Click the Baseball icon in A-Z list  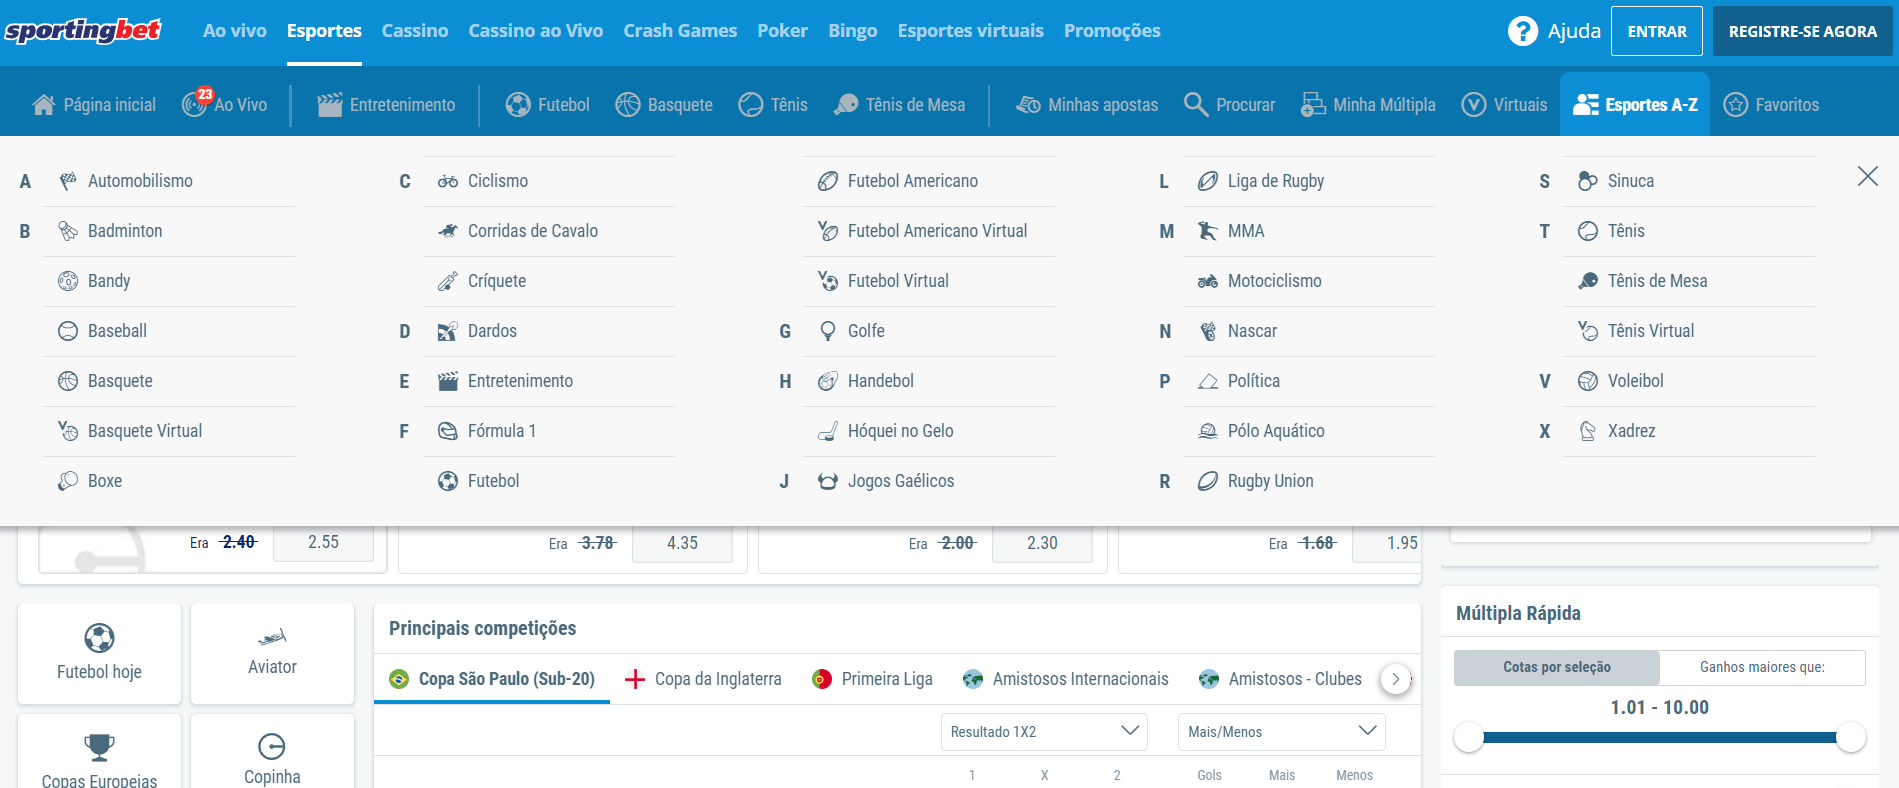click(x=68, y=331)
